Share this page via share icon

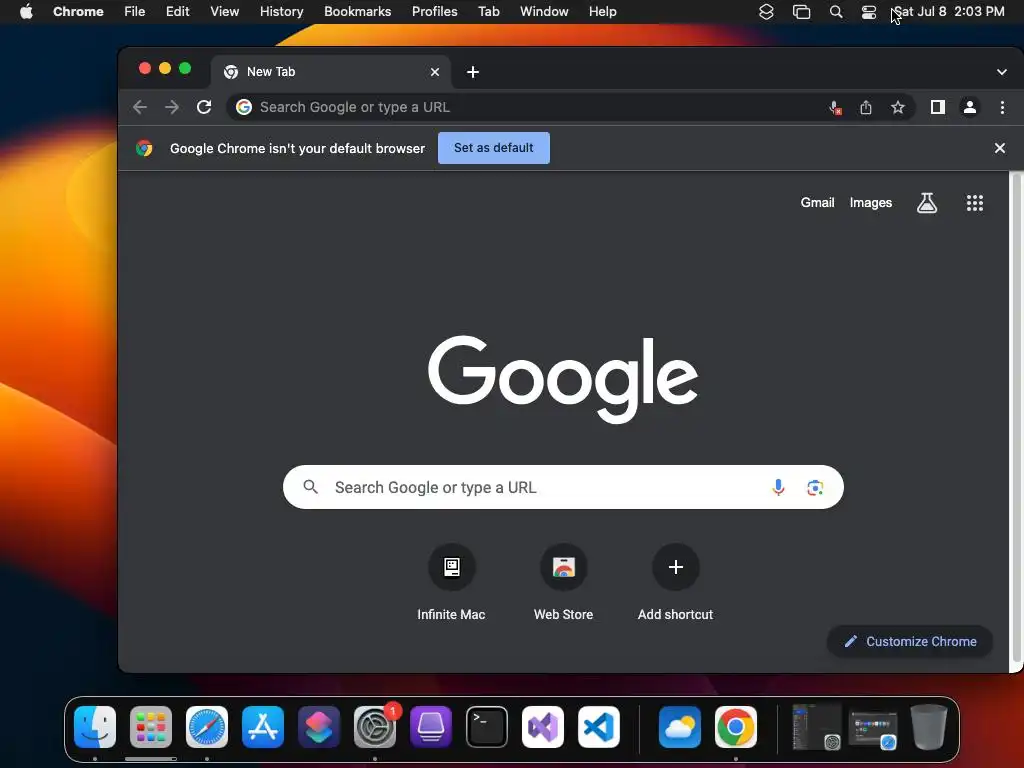[x=866, y=107]
